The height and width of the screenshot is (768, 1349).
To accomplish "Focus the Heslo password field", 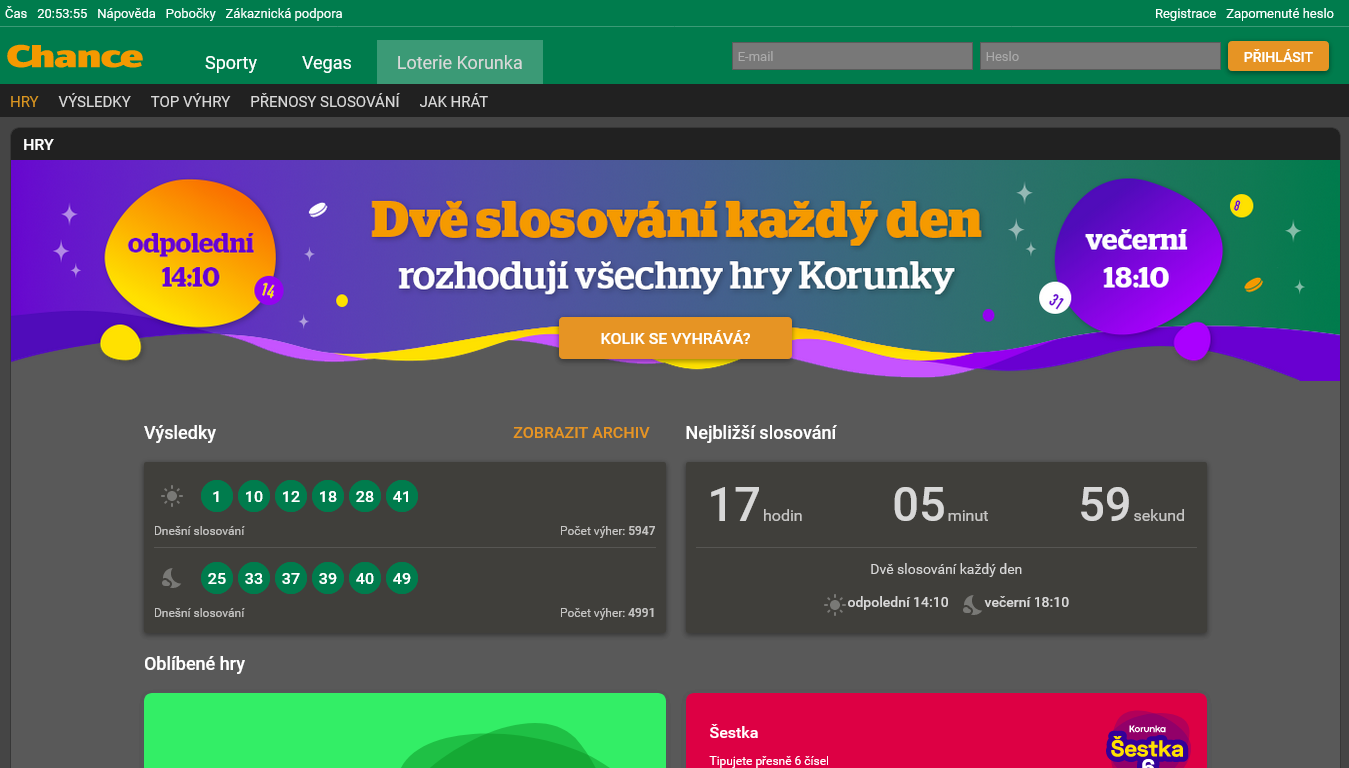I will click(1100, 56).
